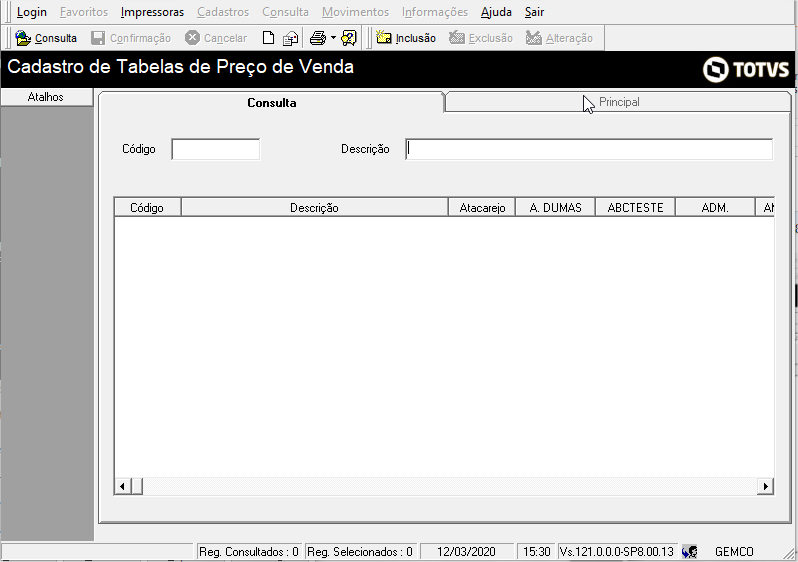Click the 12/03/2020 date in status bar
The image size is (798, 562).
(x=466, y=552)
